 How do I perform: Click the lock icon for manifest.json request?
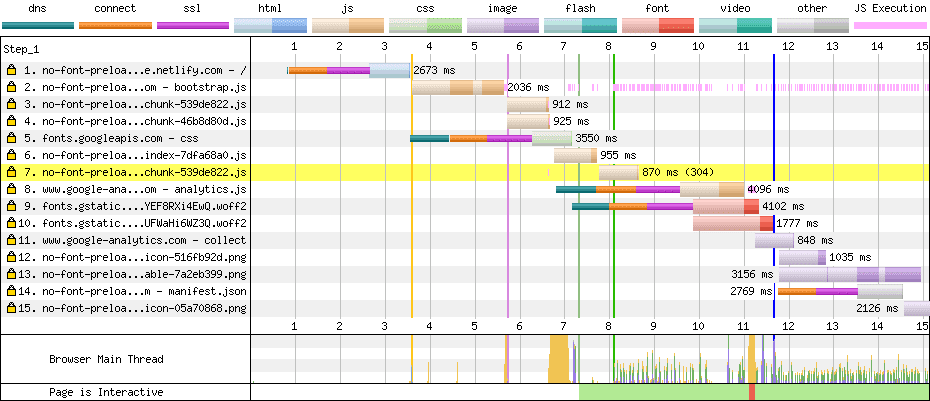coord(11,291)
